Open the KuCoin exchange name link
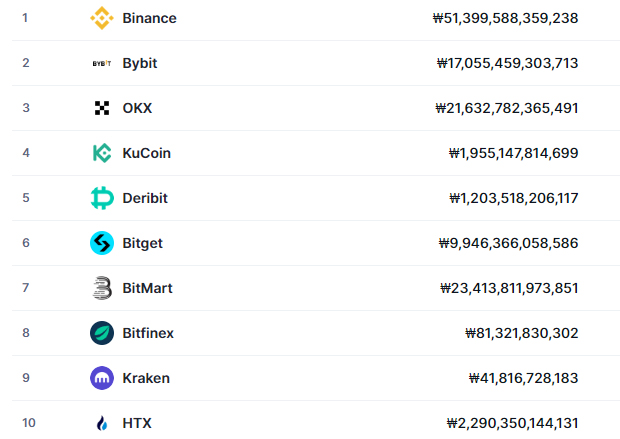Image resolution: width=620 pixels, height=439 pixels. point(147,153)
